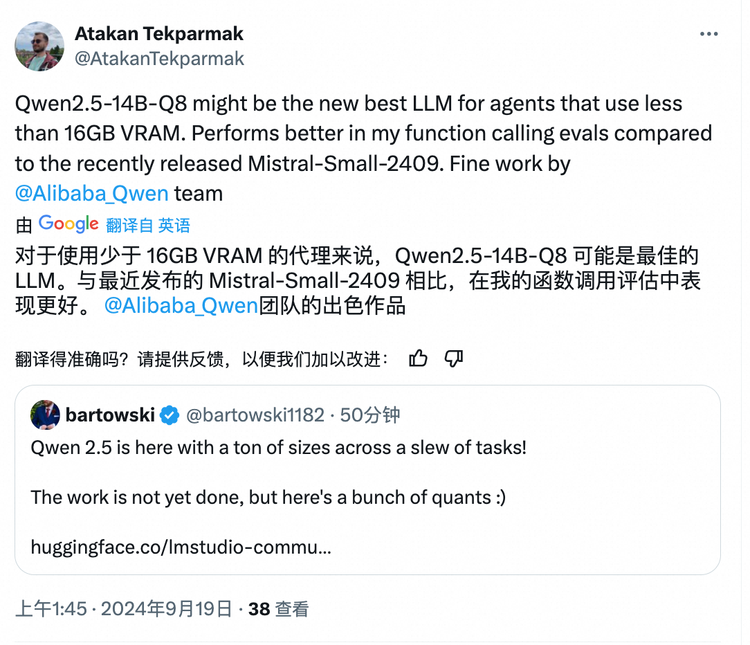Click Atakan Tekparmak's profile avatar
The width and height of the screenshot is (750, 645).
pos(40,45)
